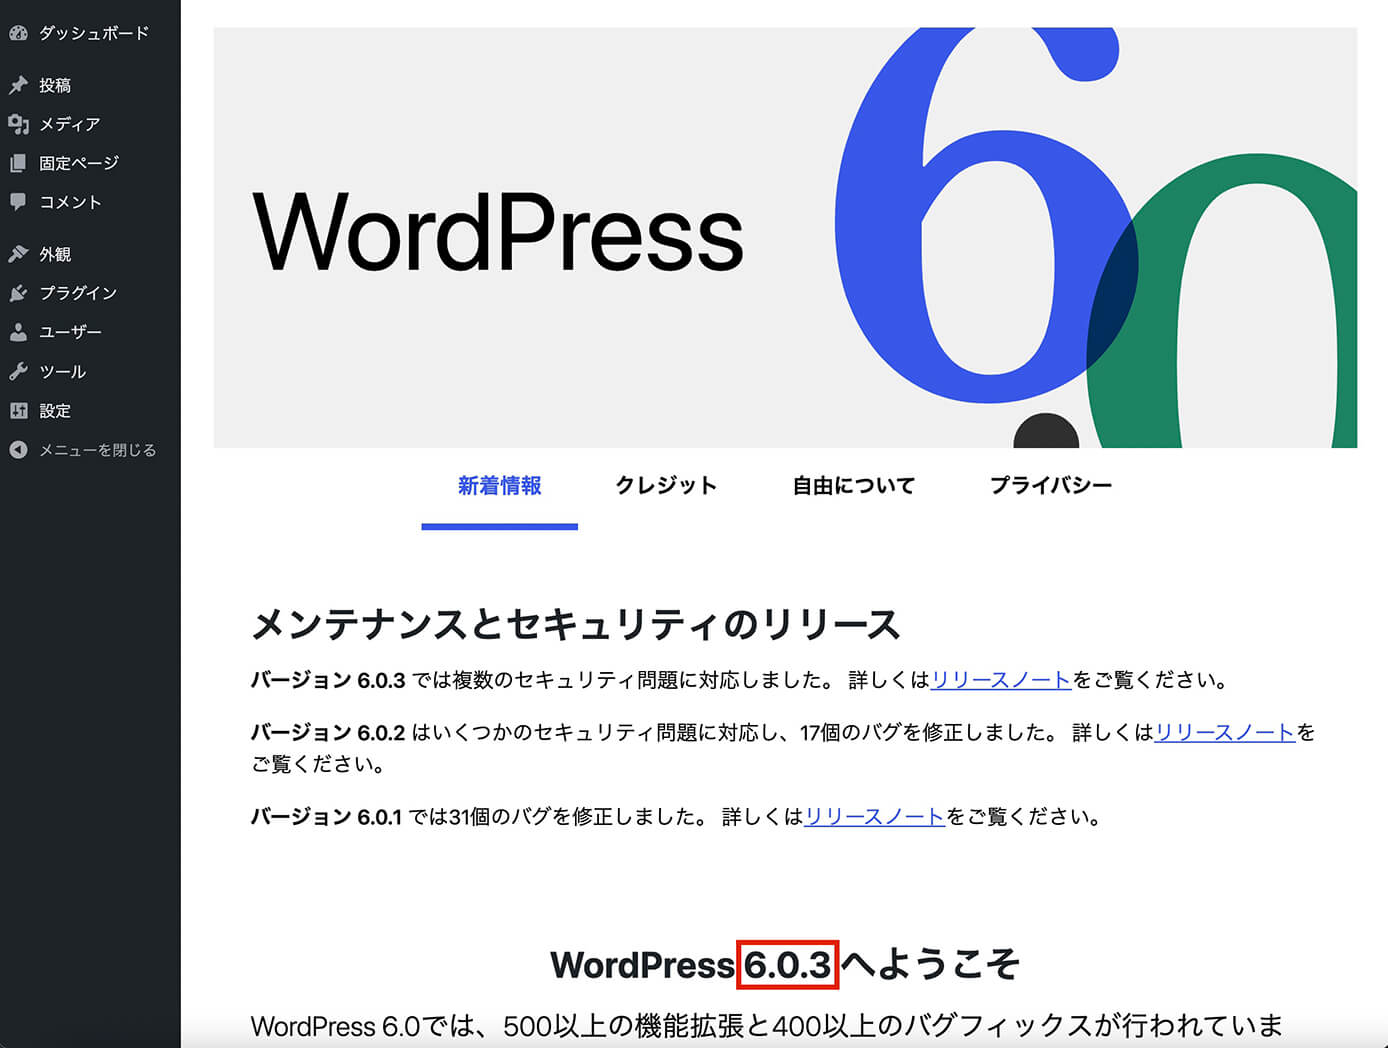This screenshot has width=1388, height=1048.
Task: Click the bold text バージョン 6.0.1
Action: 326,817
